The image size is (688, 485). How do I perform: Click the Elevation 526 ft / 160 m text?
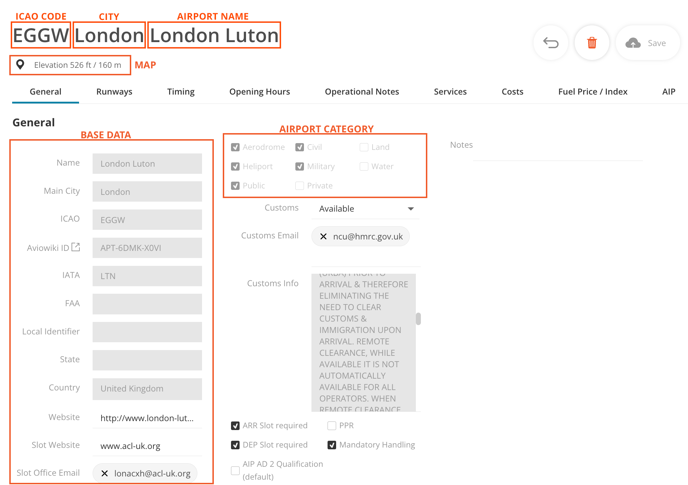tap(78, 65)
